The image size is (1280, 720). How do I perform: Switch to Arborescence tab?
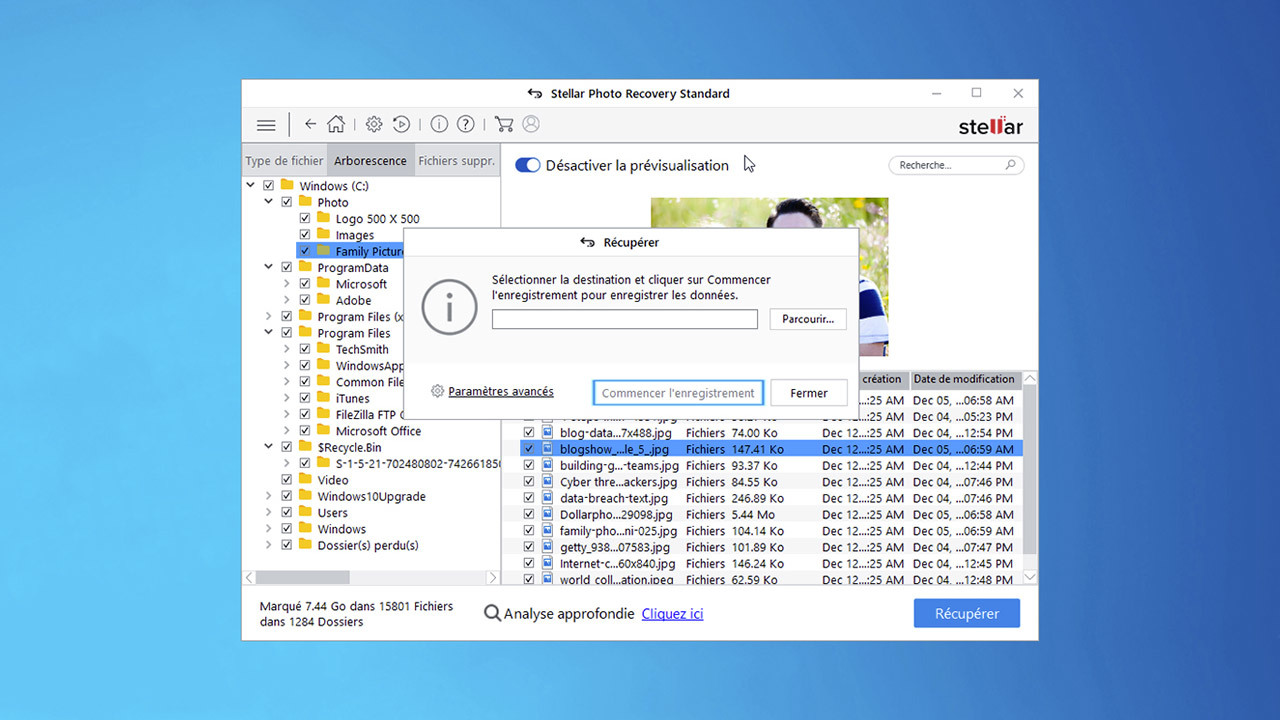click(370, 160)
